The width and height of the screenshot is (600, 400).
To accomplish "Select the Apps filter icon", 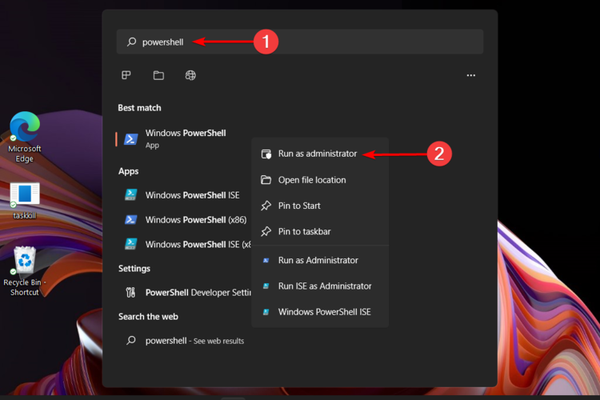I will 127,75.
